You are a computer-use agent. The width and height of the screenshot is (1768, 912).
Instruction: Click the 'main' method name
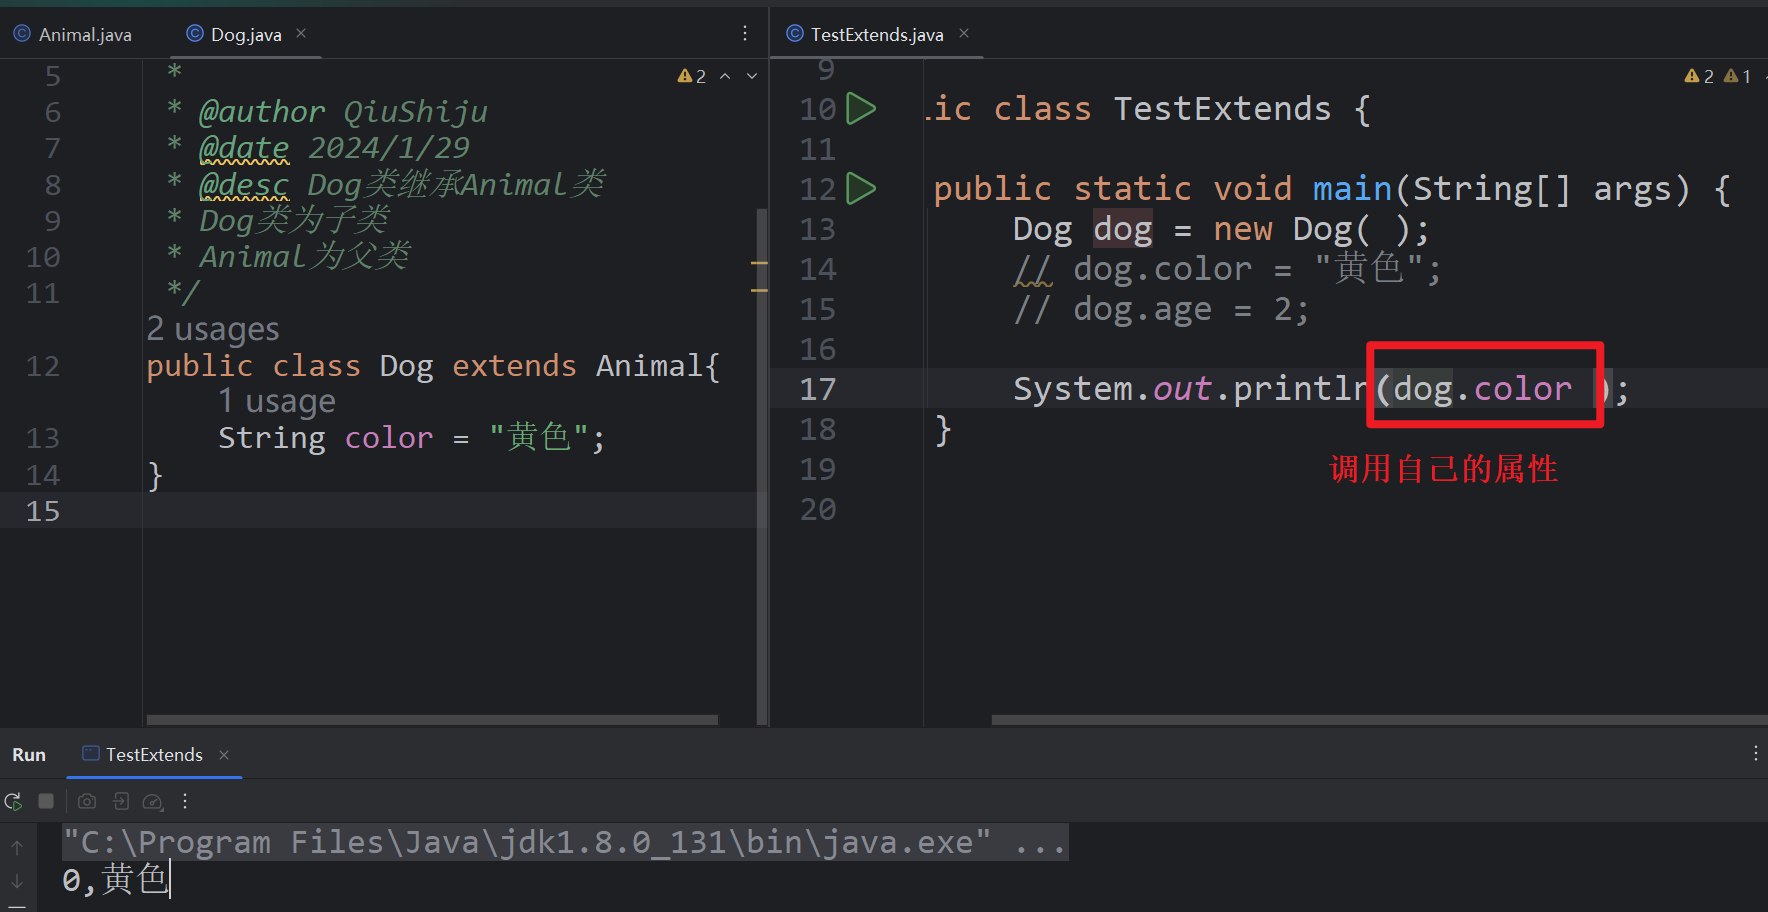coord(1352,188)
